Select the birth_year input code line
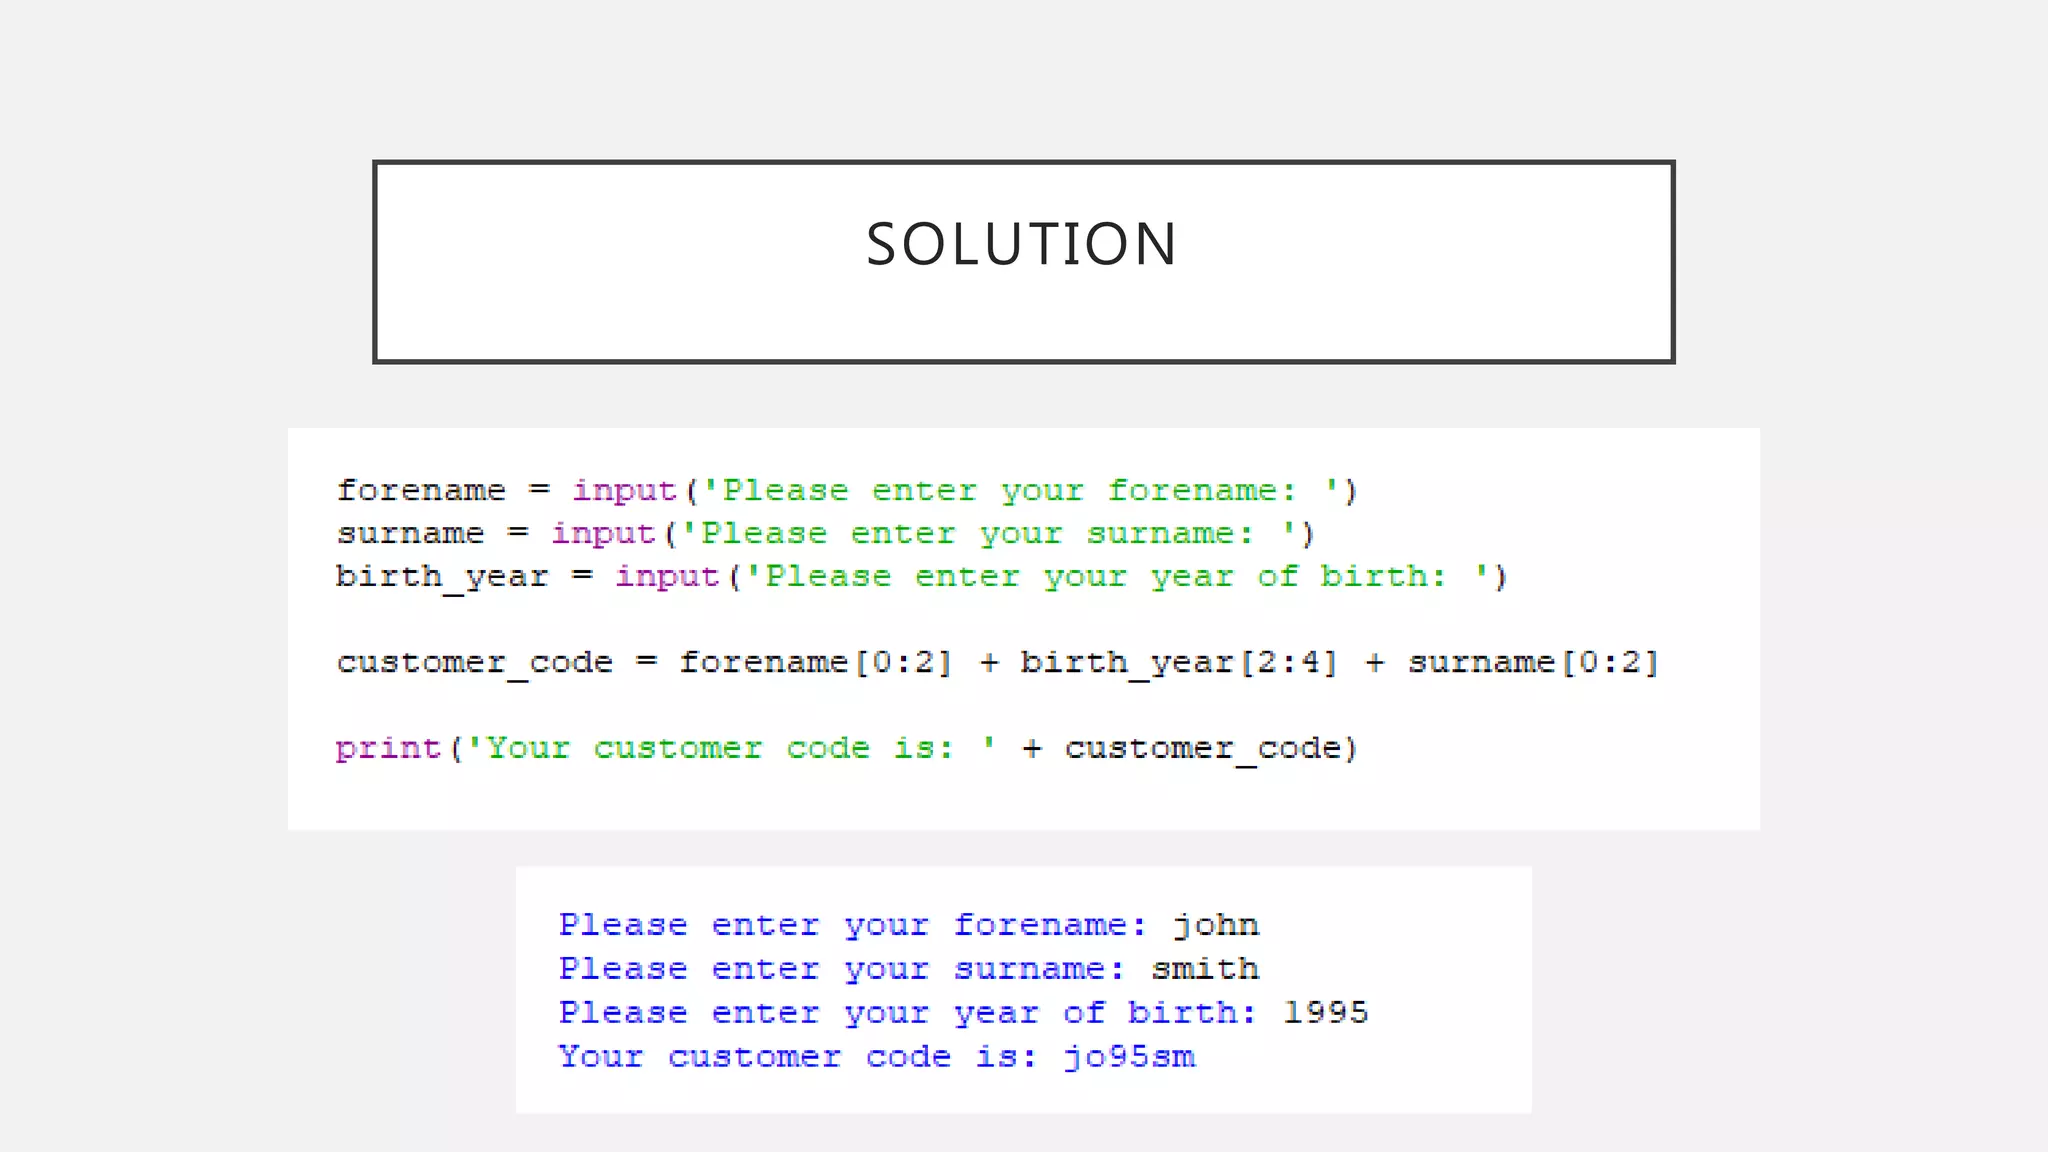 point(922,577)
